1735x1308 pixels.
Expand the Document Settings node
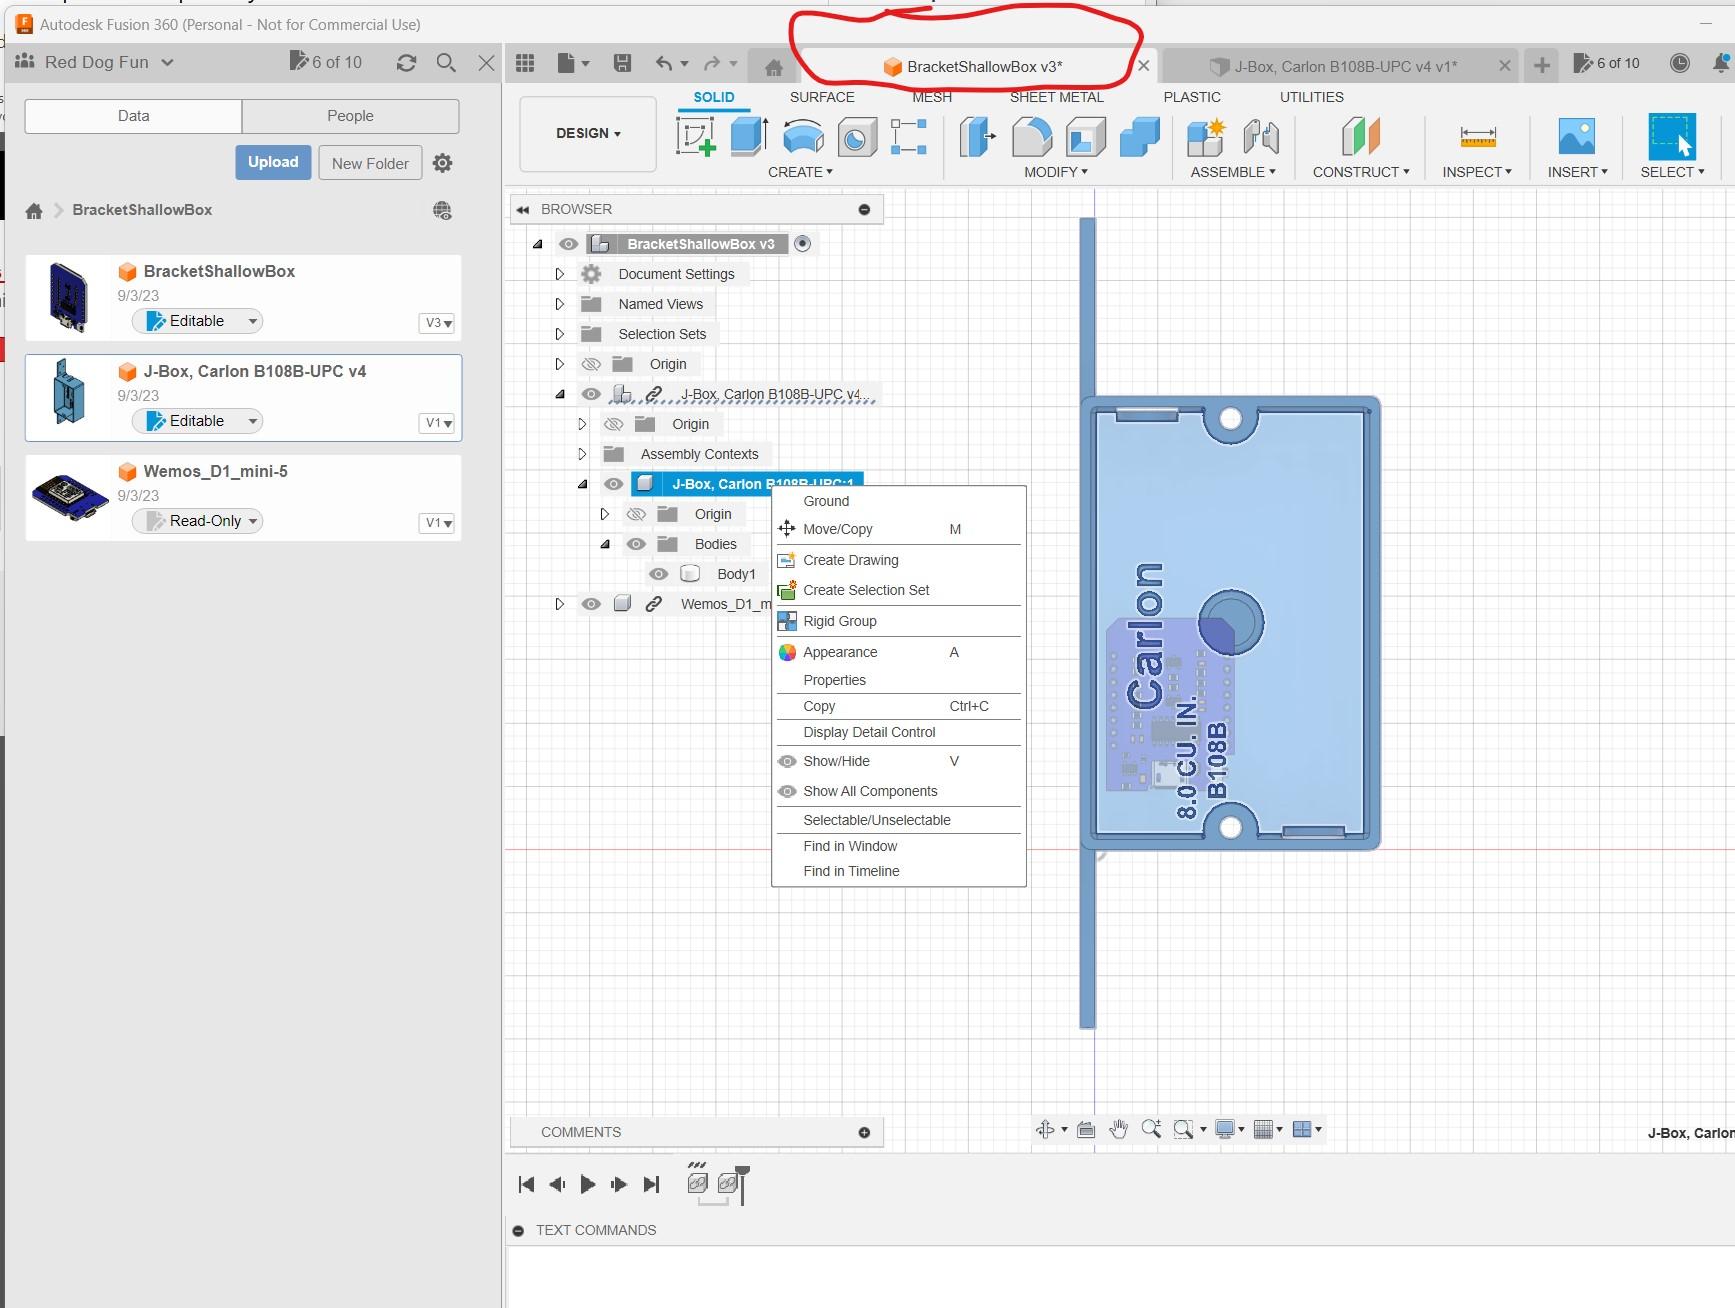point(560,274)
